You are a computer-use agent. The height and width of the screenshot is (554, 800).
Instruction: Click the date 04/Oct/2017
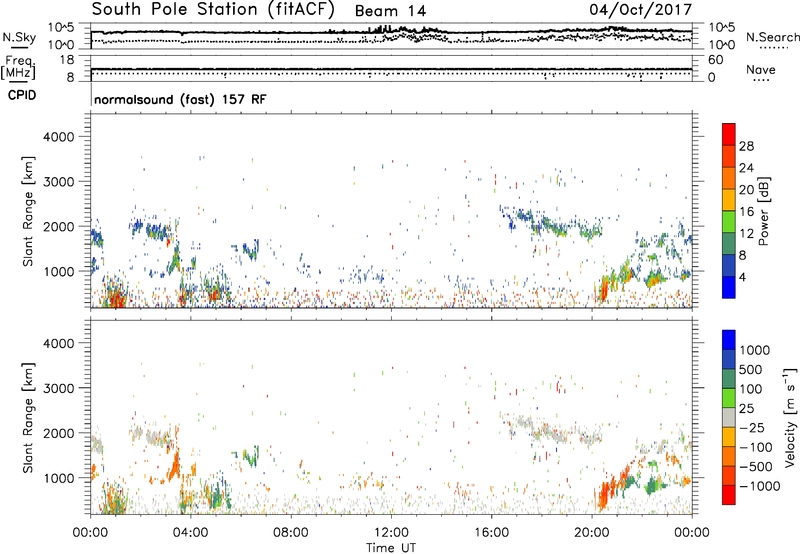[640, 10]
